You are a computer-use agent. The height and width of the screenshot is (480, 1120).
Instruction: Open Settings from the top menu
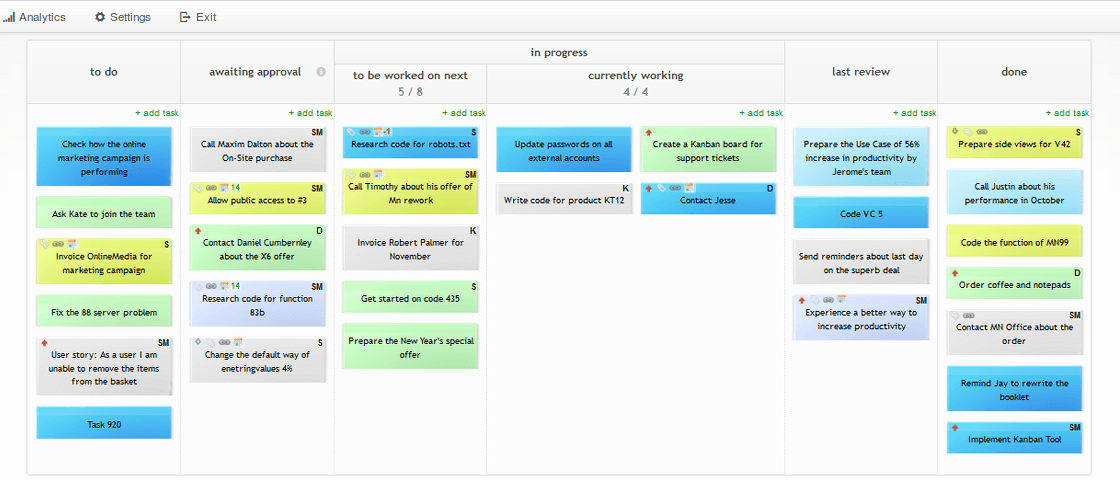point(122,17)
